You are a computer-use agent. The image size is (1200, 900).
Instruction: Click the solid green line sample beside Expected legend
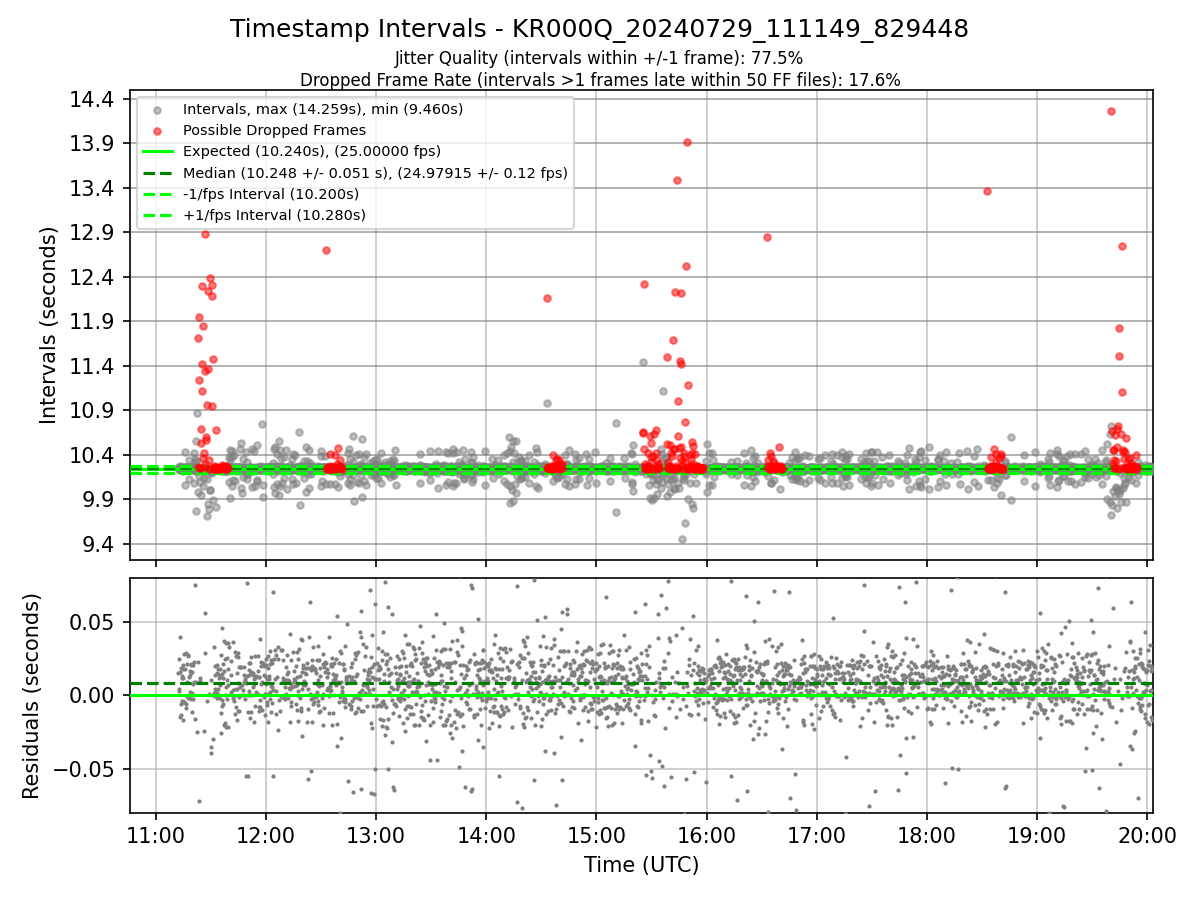pyautogui.click(x=158, y=152)
